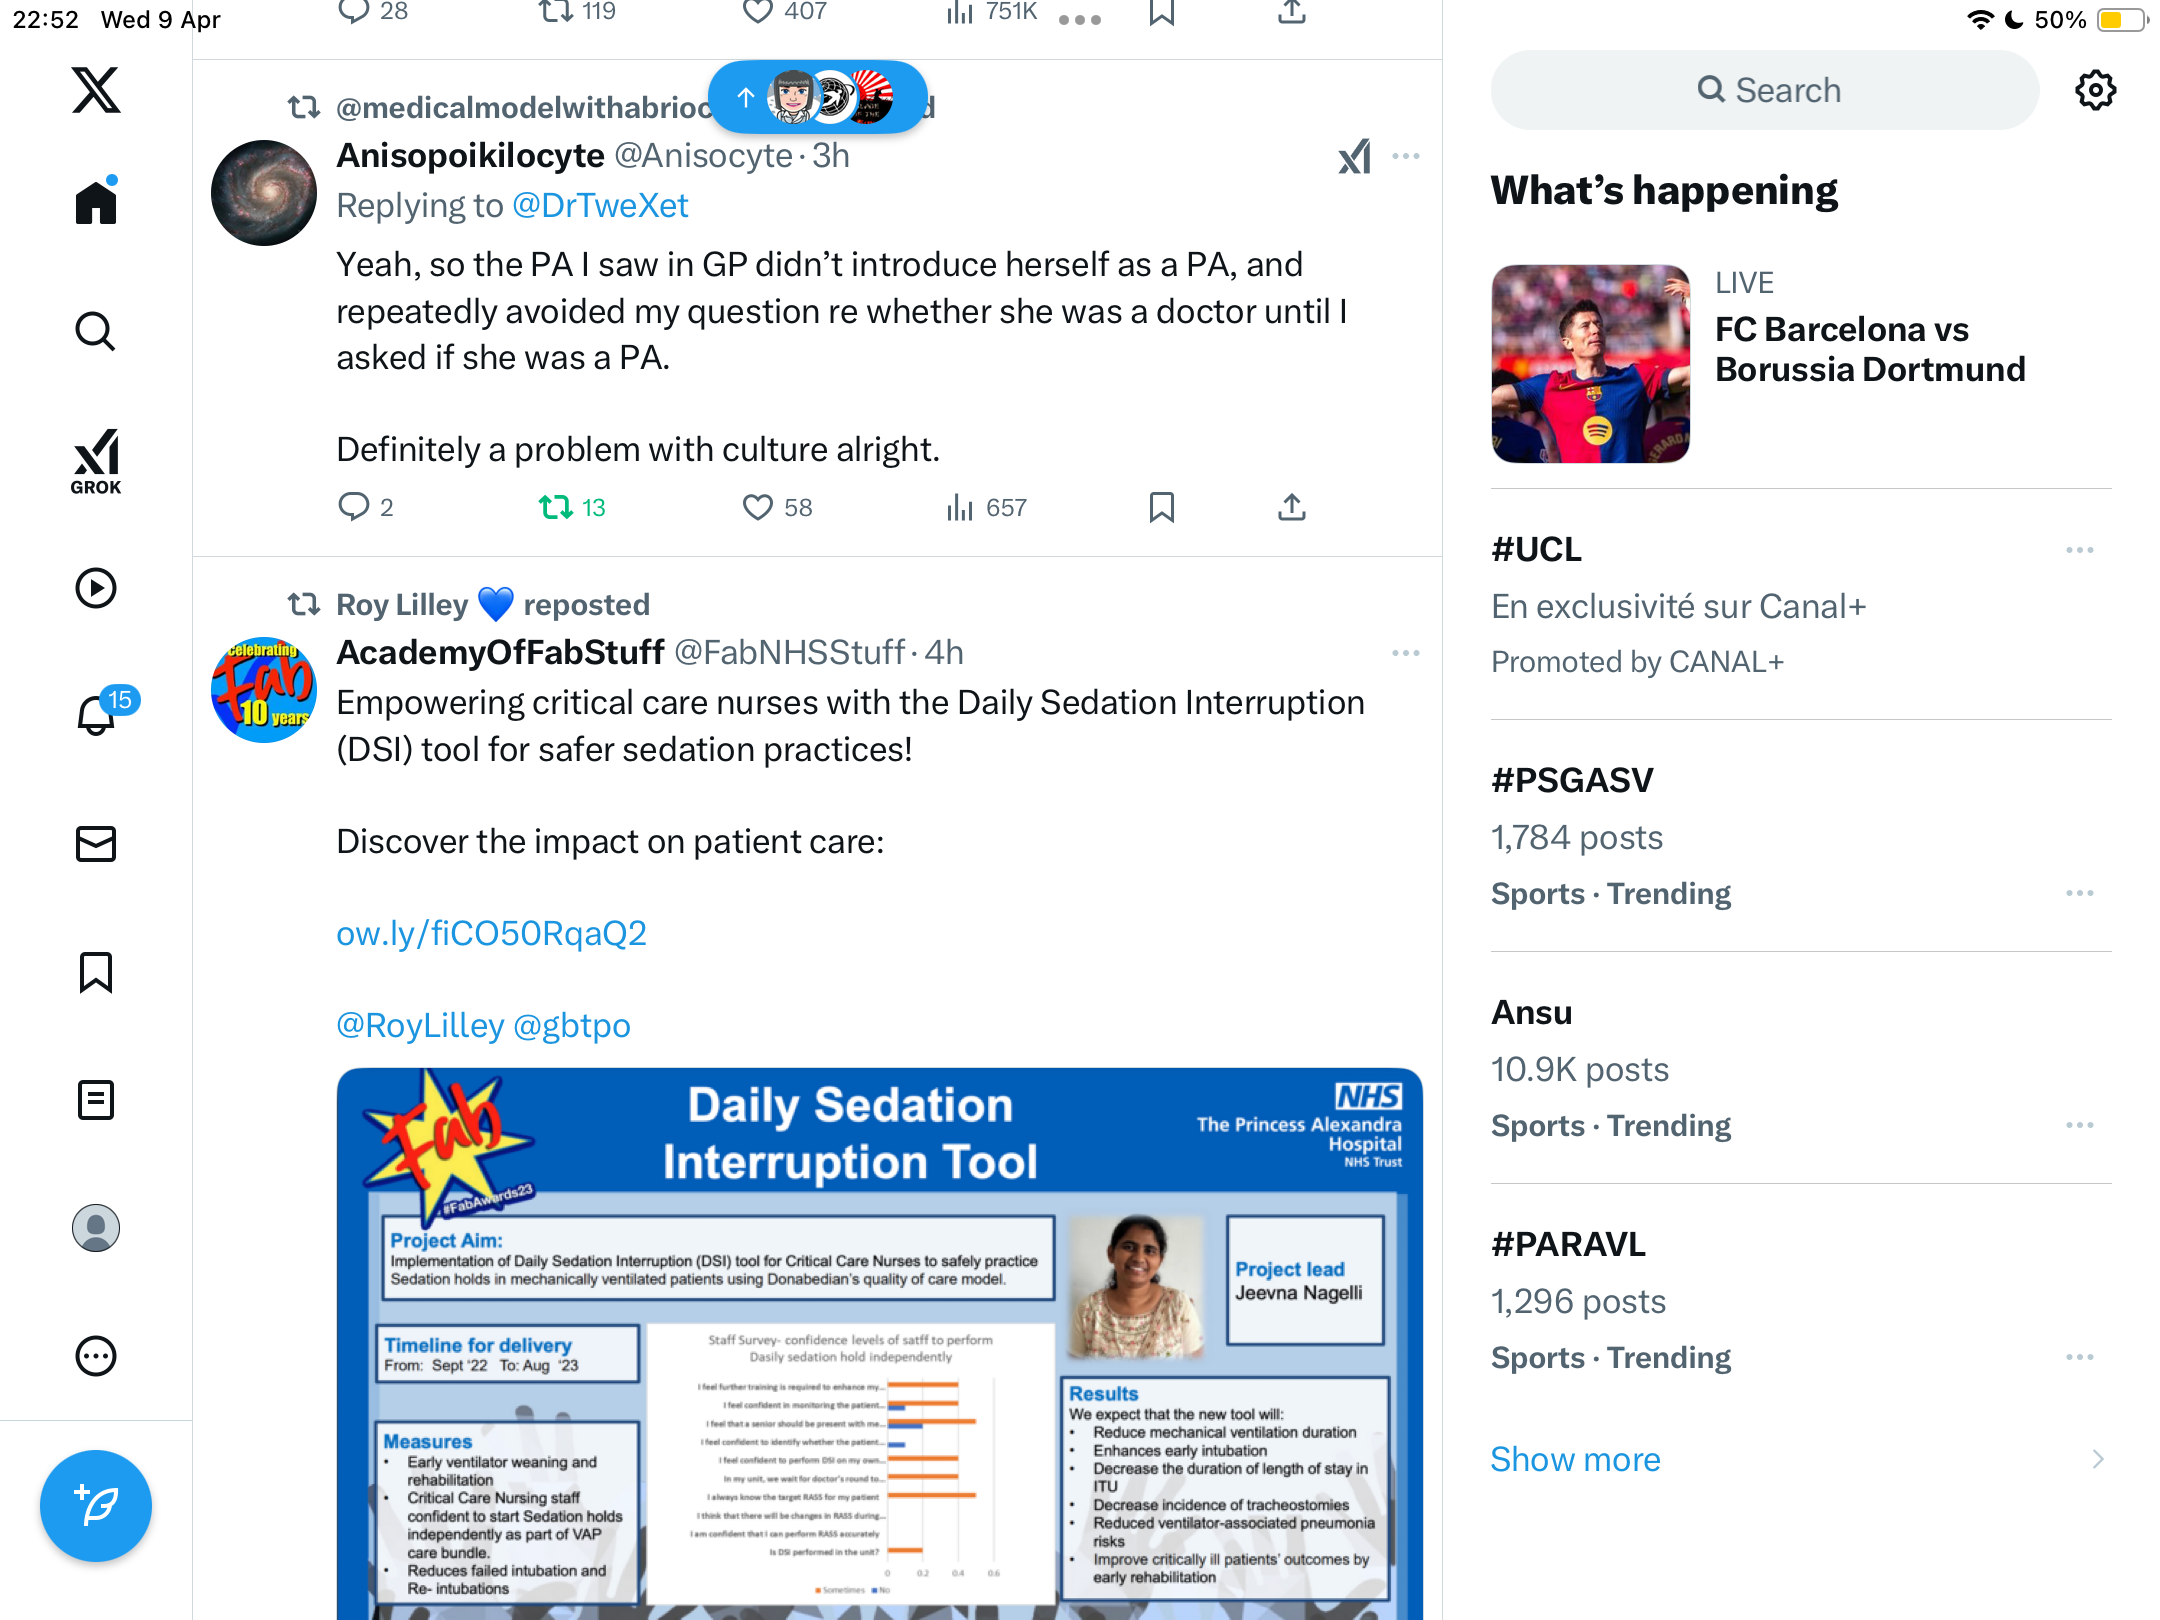The height and width of the screenshot is (1620, 2160).
Task: Go to Home feed icon
Action: click(96, 201)
